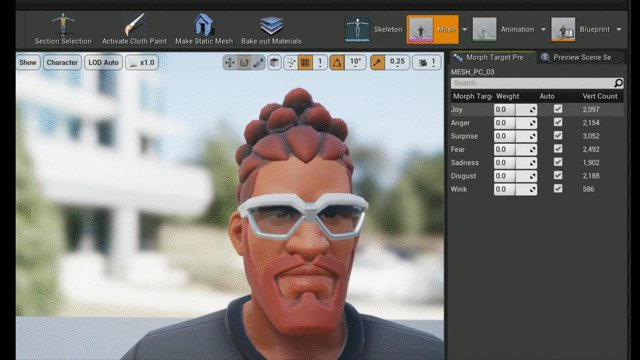The image size is (640, 360).
Task: Click the Anger weight slider field
Action: coord(516,122)
